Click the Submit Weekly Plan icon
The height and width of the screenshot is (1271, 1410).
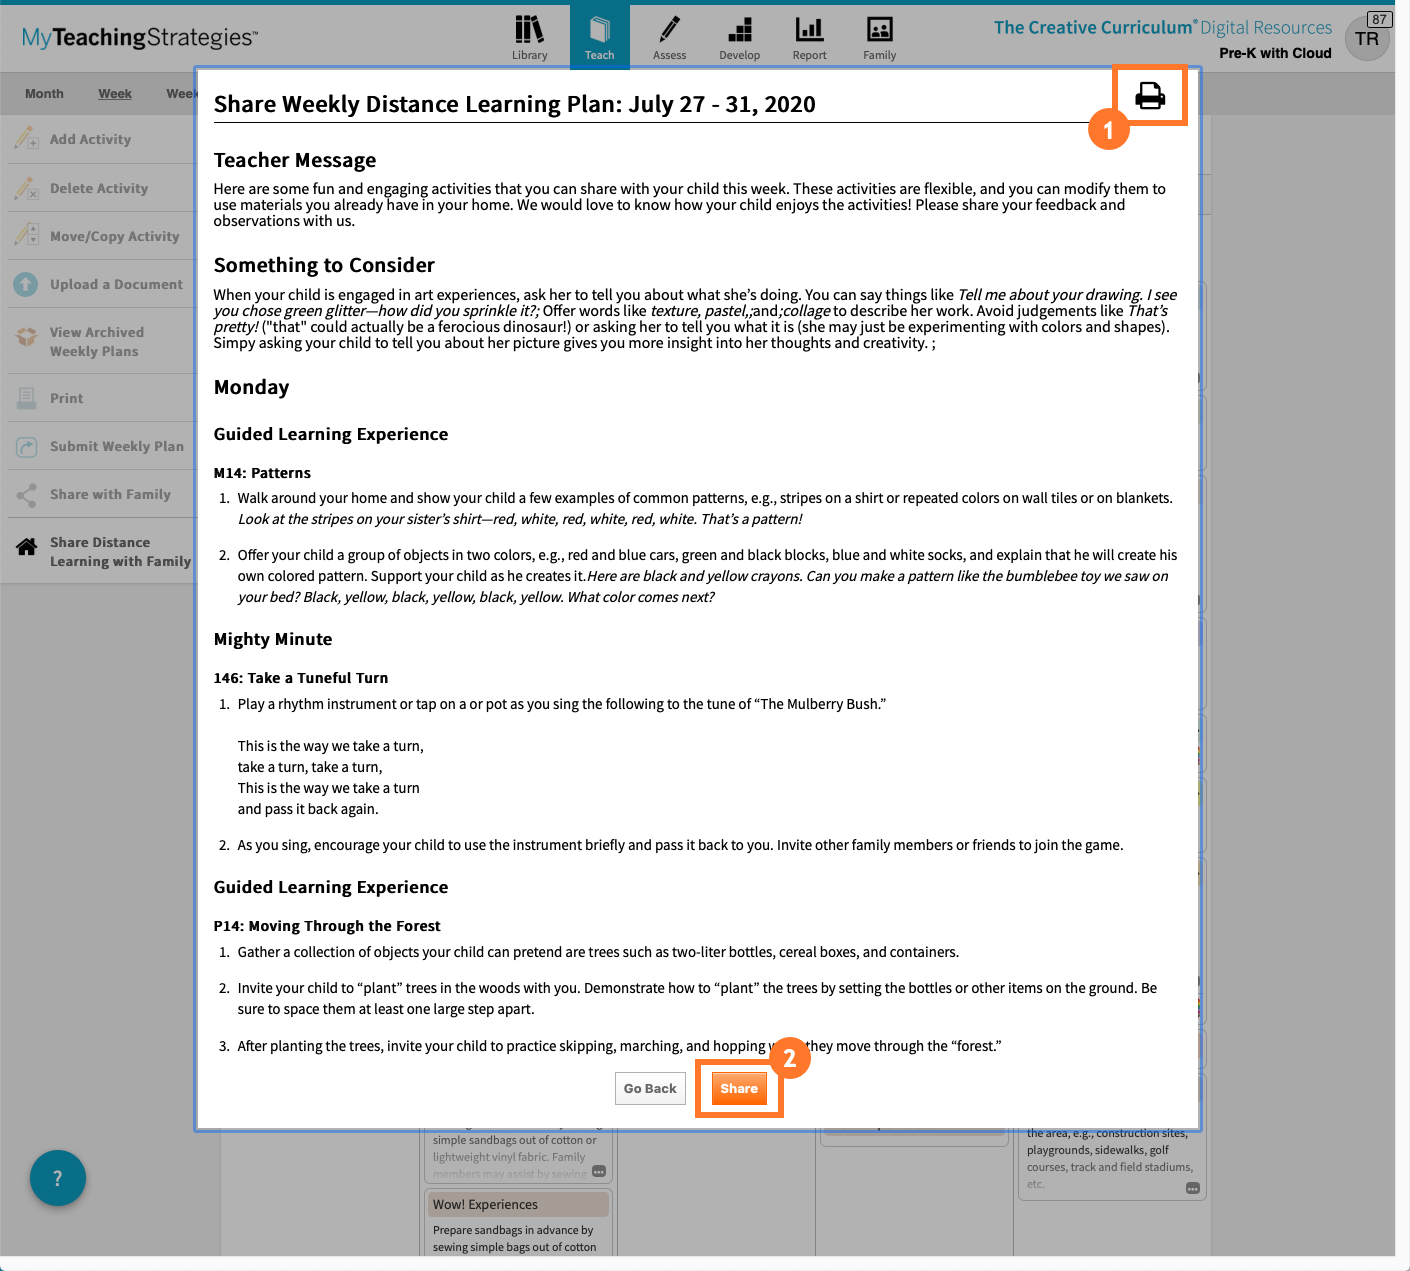[x=27, y=447]
